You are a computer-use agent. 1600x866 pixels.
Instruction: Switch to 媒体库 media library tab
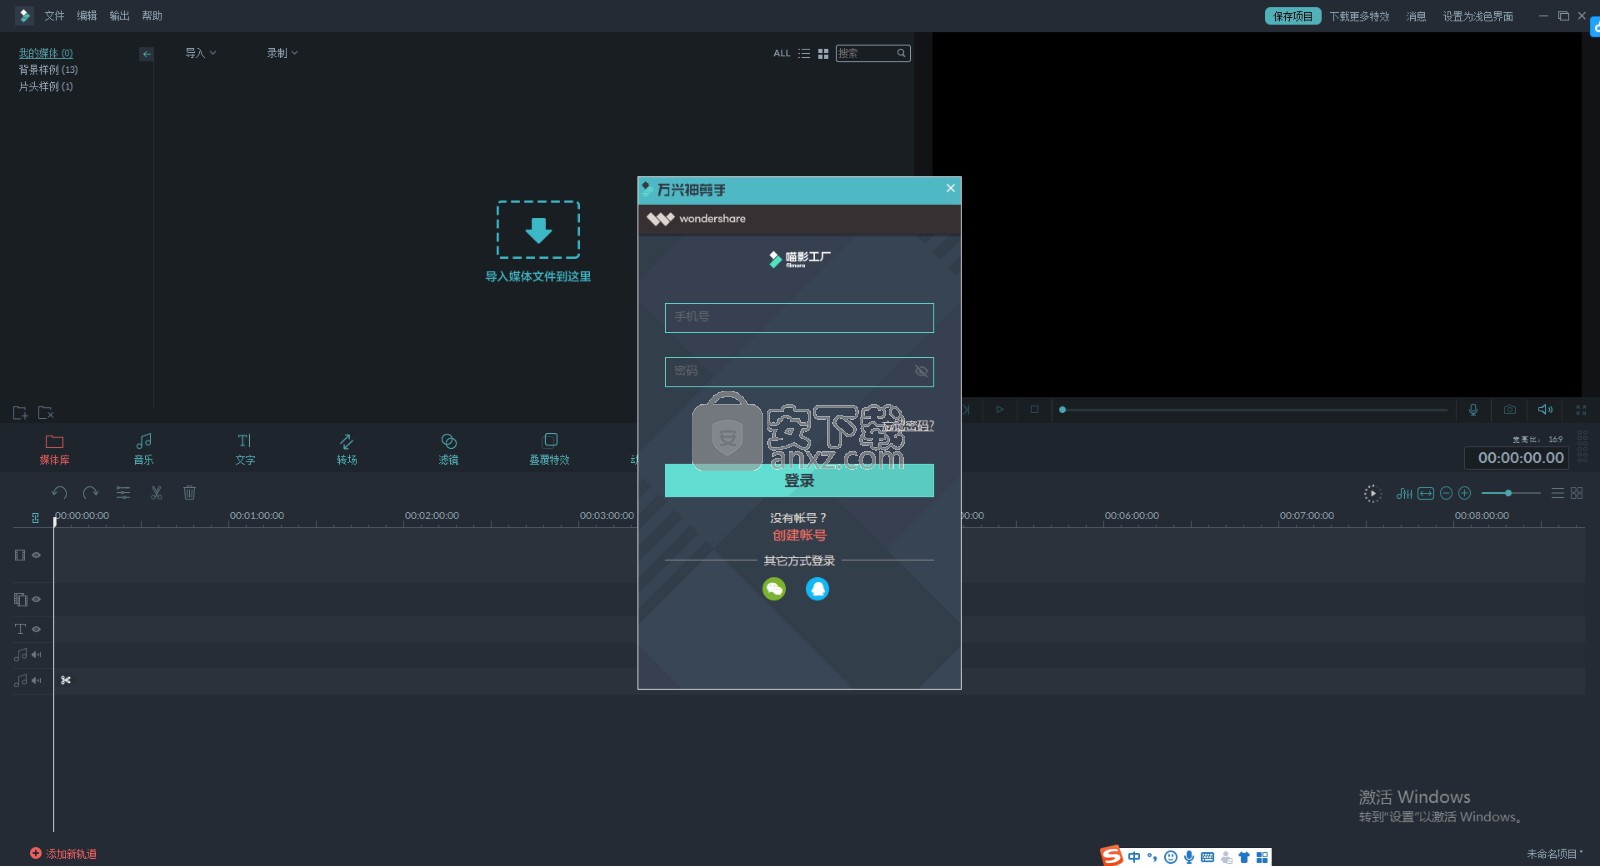[x=54, y=449]
